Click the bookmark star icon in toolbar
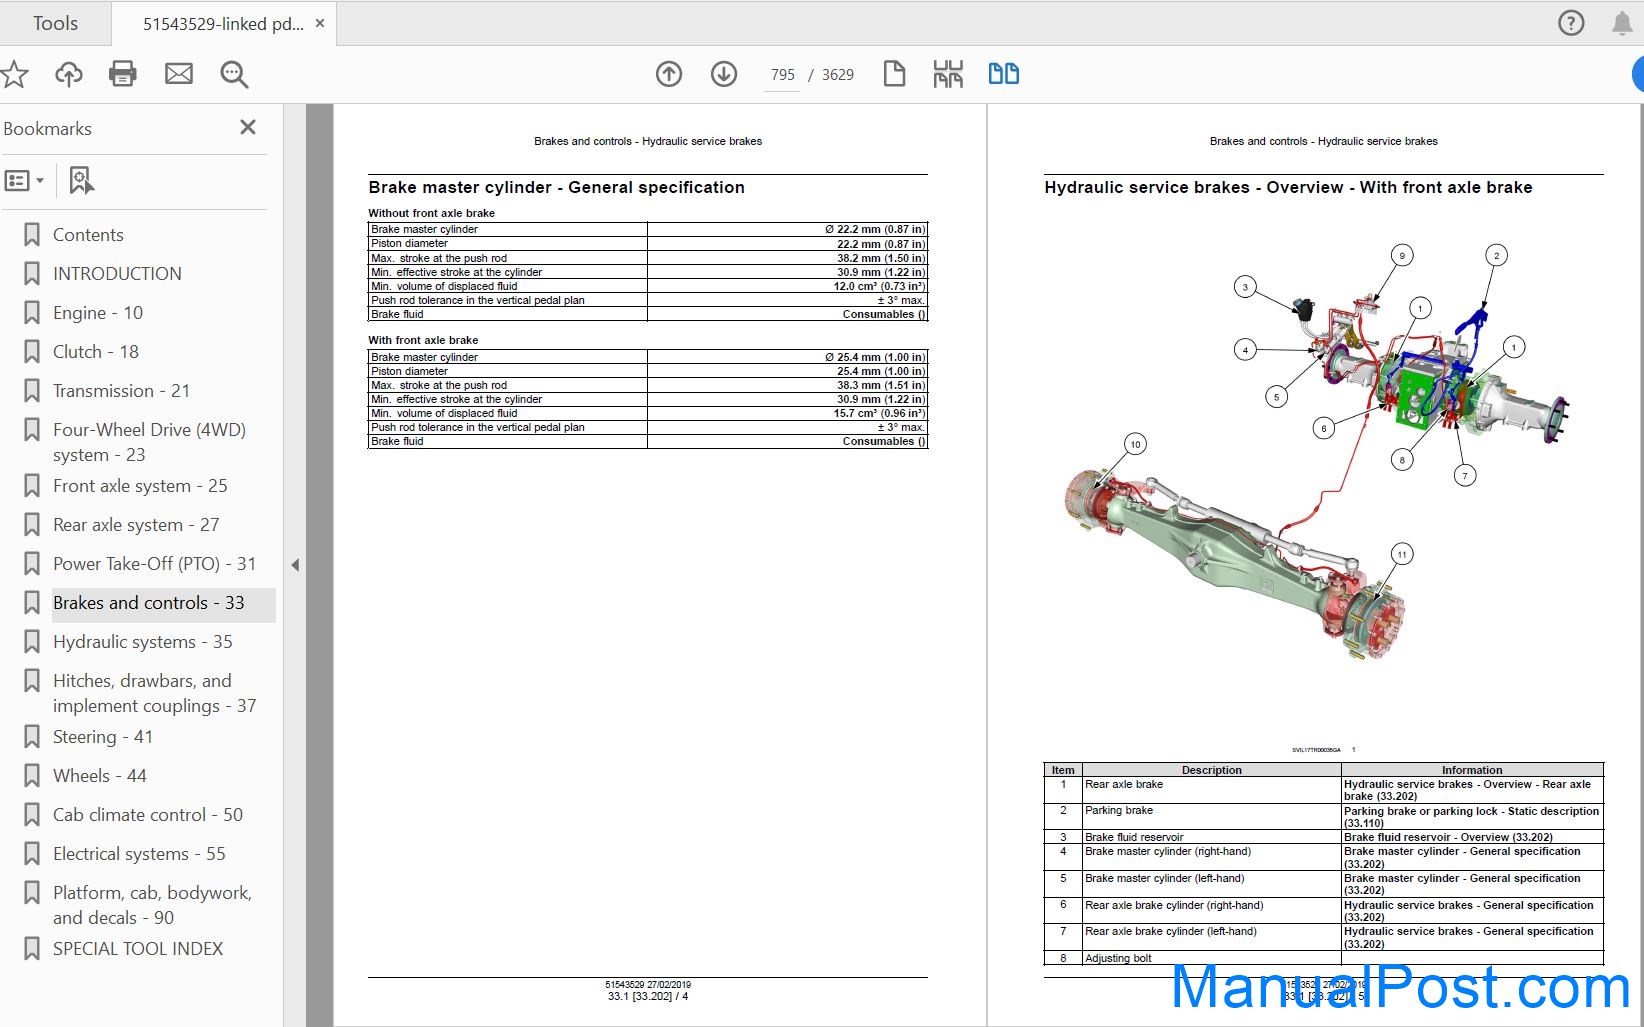 pos(14,74)
